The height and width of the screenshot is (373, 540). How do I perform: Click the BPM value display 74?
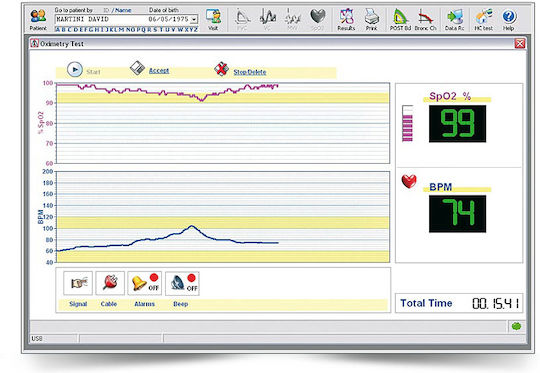[x=457, y=214]
